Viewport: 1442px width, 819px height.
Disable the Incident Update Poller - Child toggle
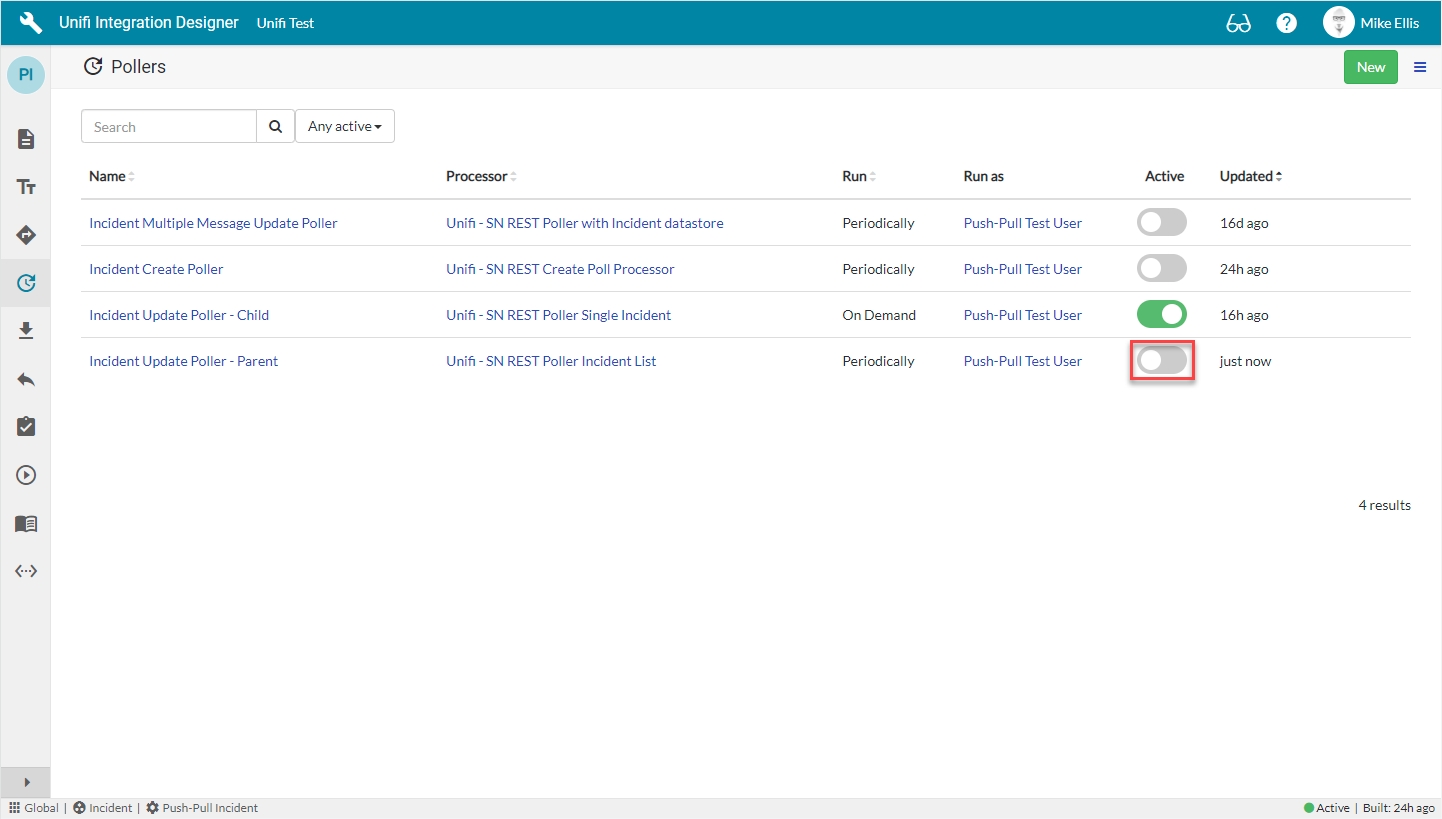tap(1161, 314)
